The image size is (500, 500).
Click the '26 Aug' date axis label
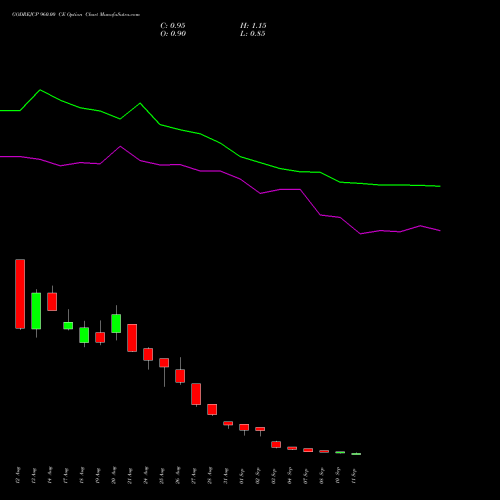point(178,475)
